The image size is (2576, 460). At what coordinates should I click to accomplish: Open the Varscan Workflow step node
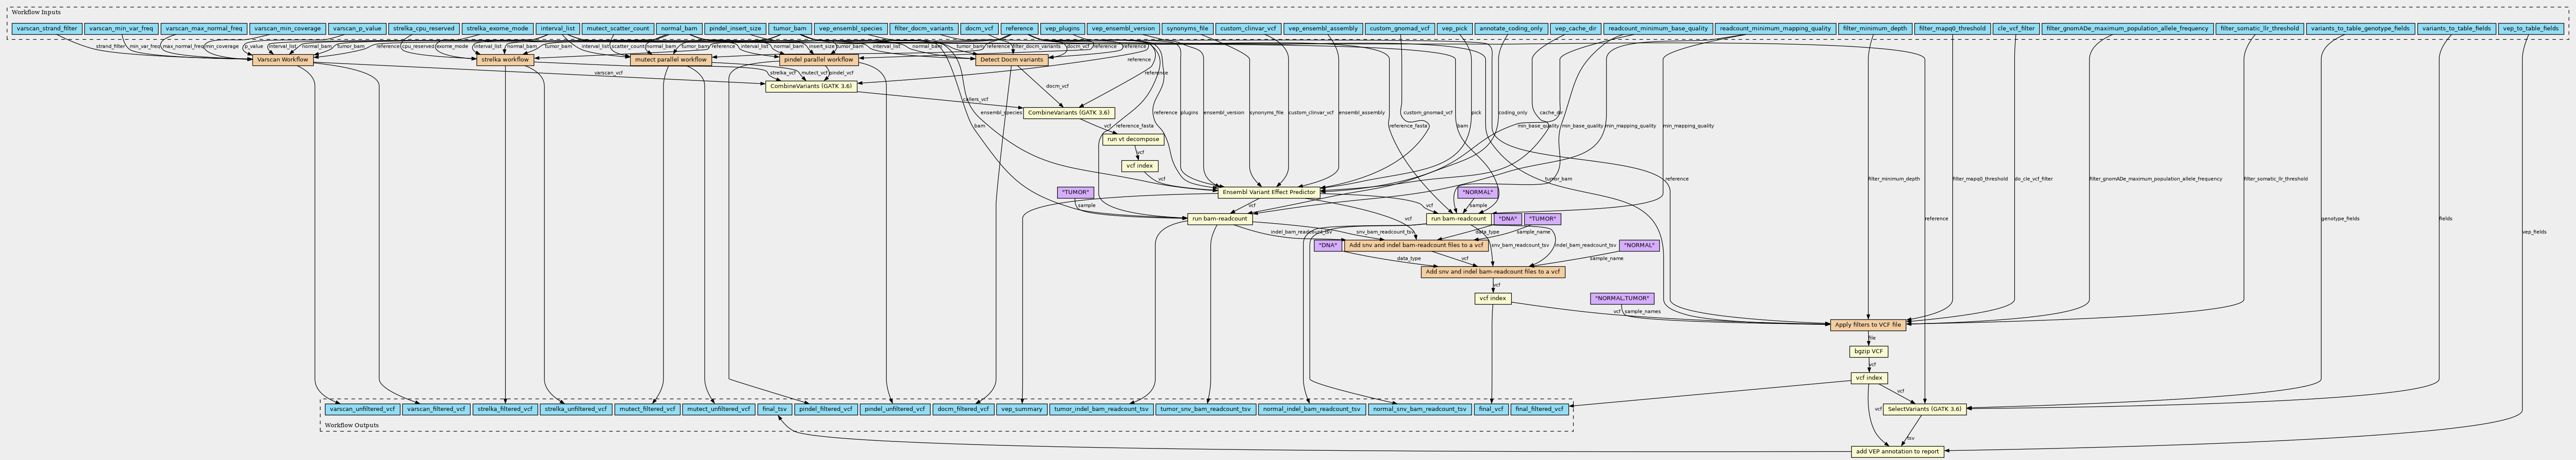(x=283, y=60)
